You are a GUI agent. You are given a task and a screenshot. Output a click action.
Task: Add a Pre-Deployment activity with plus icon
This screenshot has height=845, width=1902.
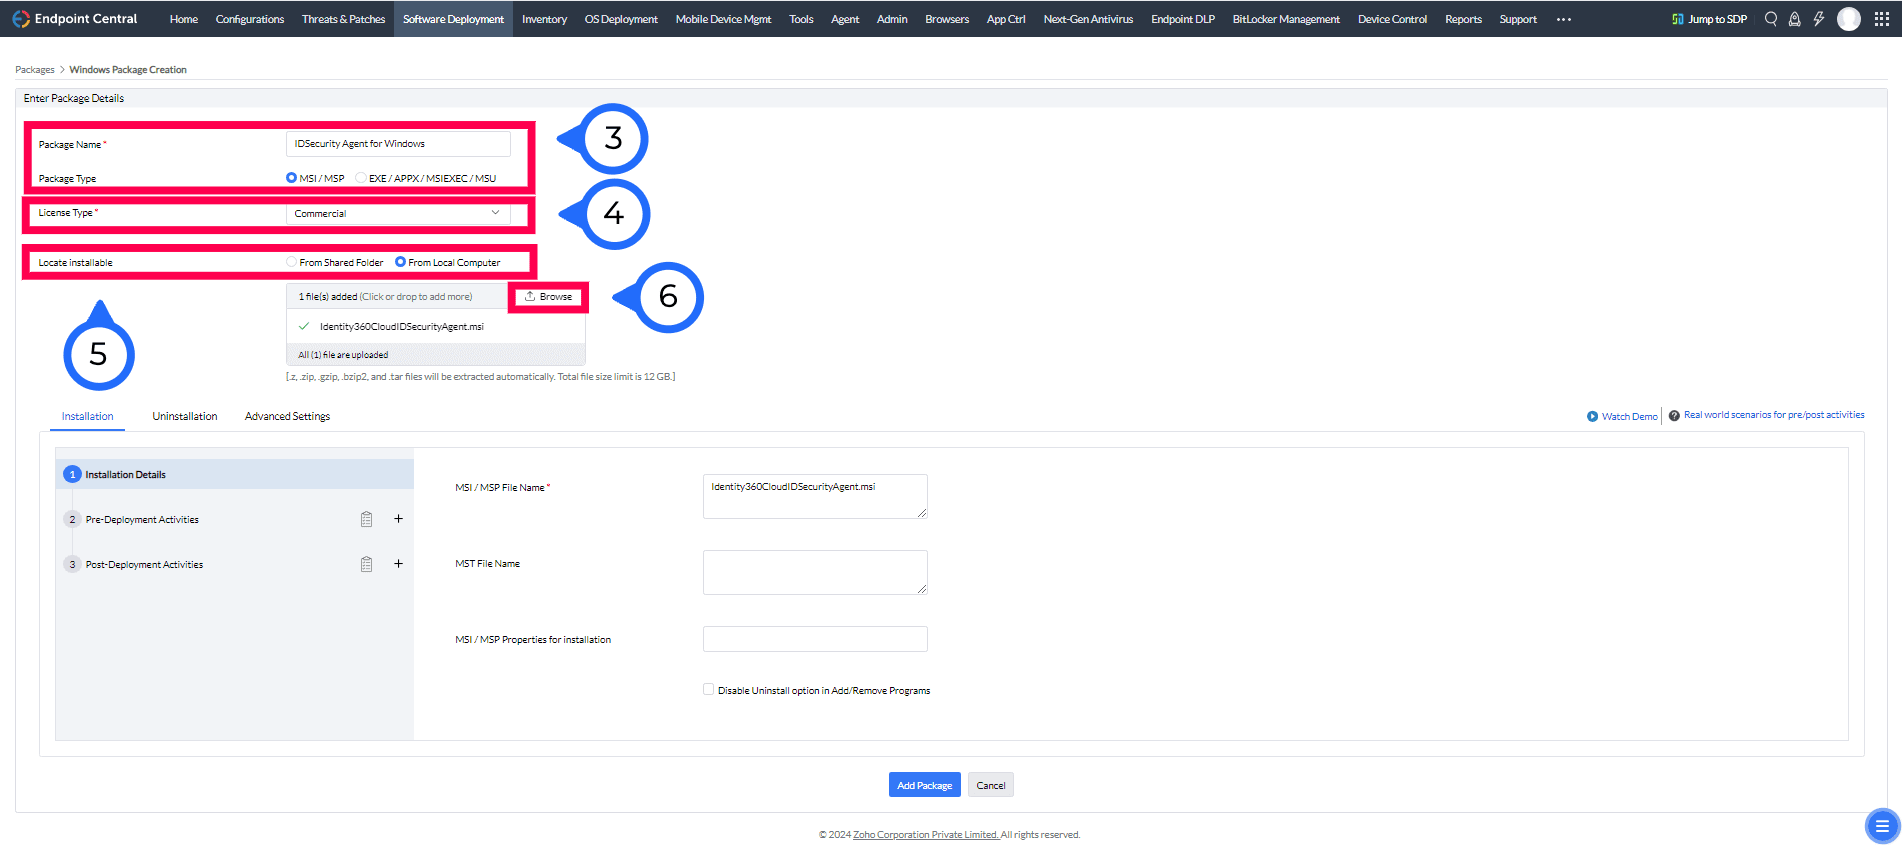[x=398, y=519]
